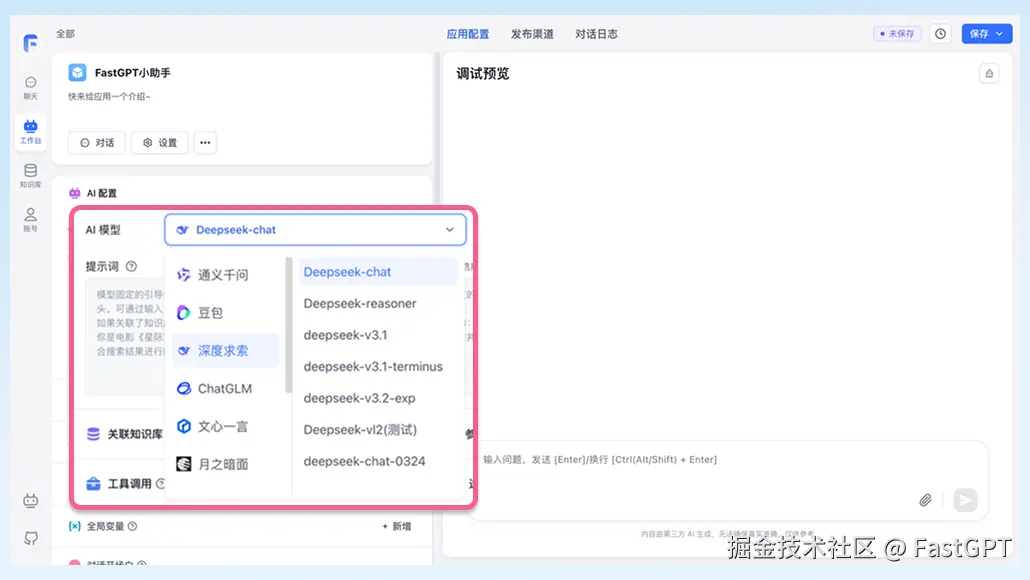Click the 工具调用 toolbox icon

point(93,483)
